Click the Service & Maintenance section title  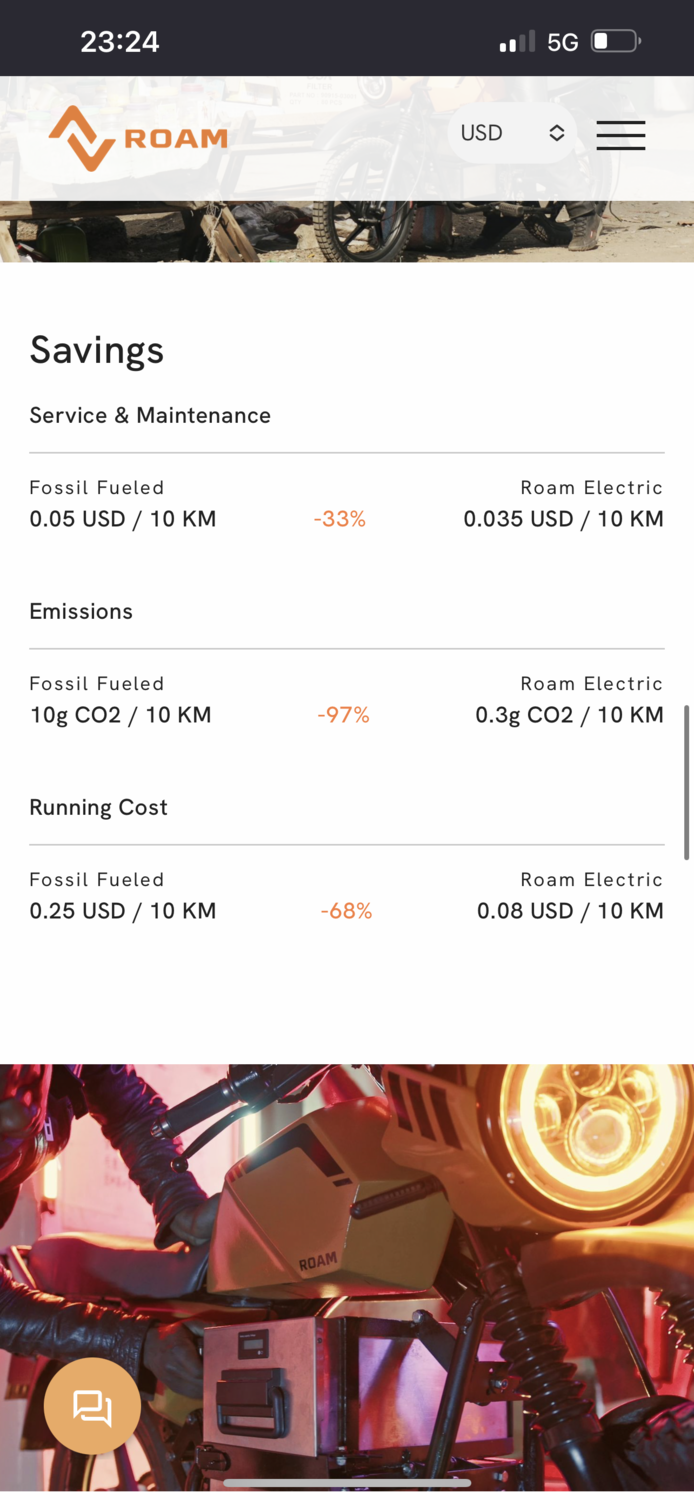[150, 415]
